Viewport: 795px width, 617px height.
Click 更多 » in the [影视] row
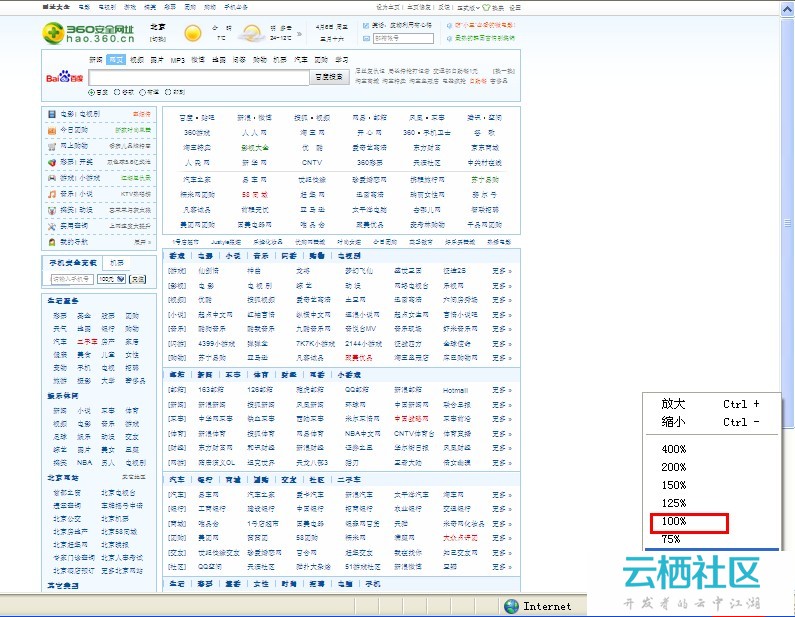point(502,286)
